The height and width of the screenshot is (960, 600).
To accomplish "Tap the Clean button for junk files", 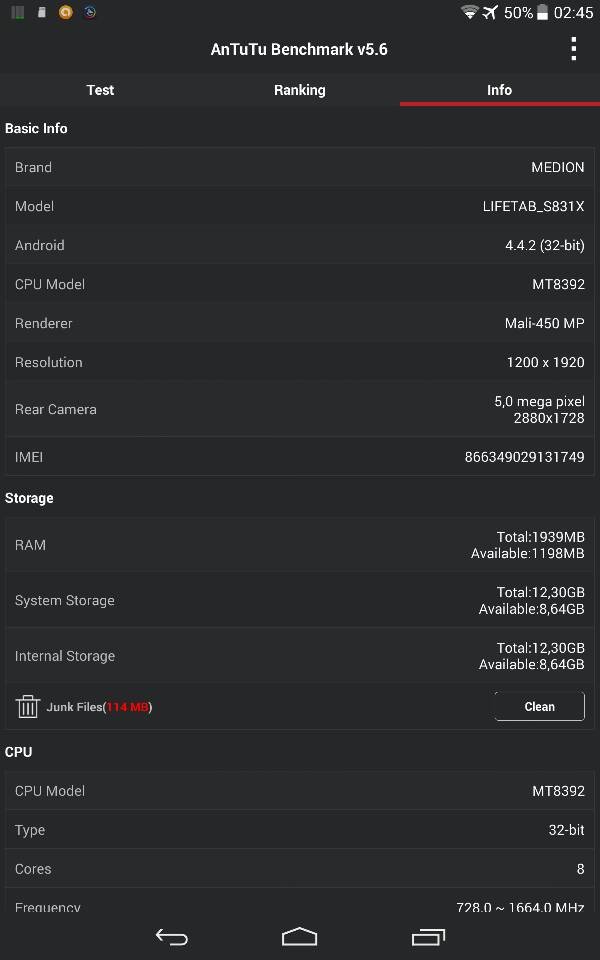I will [539, 707].
